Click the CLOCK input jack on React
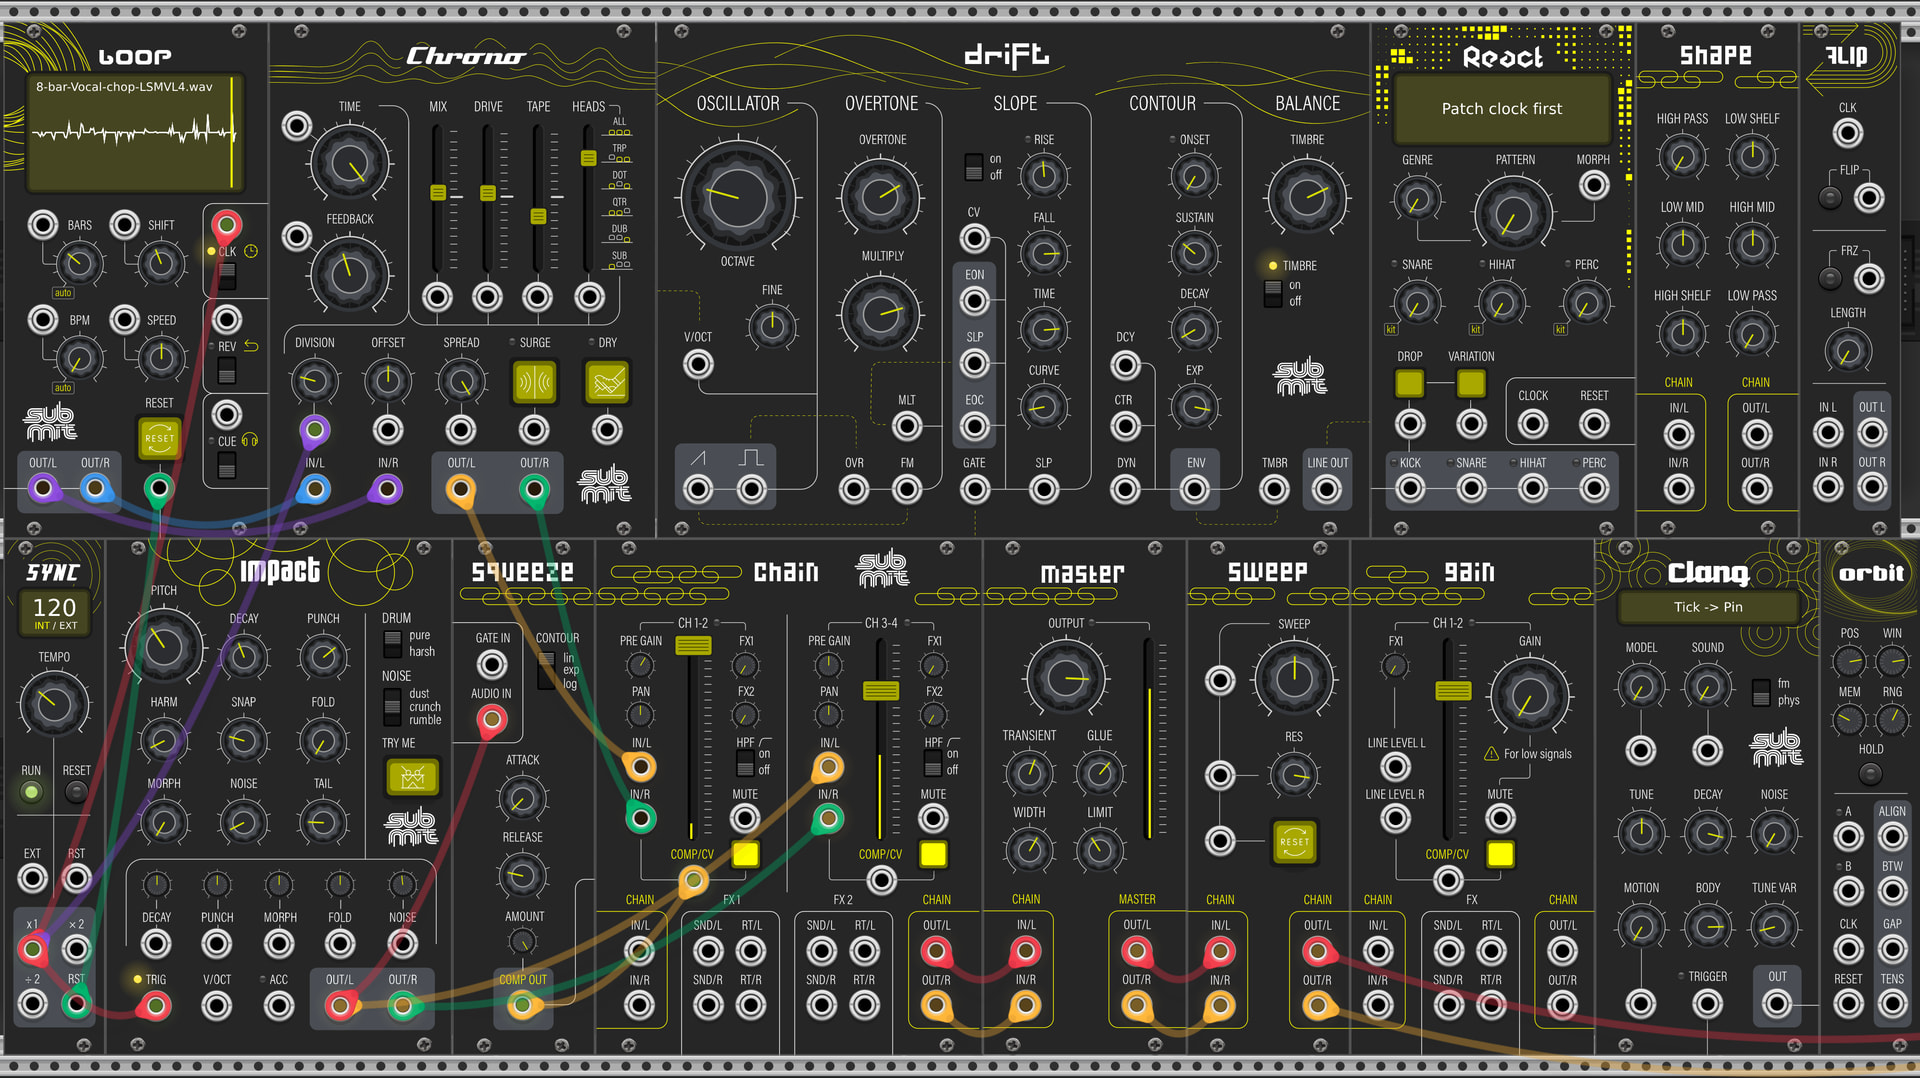The image size is (1920, 1078). [1532, 424]
